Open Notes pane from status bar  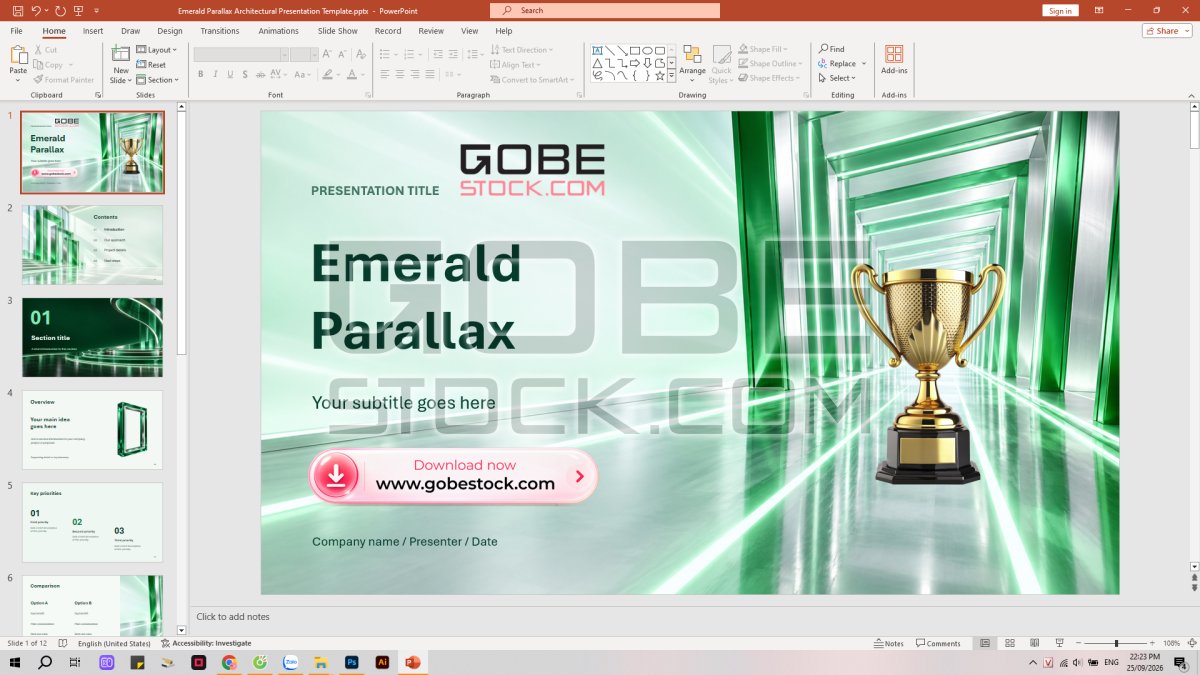pos(888,643)
